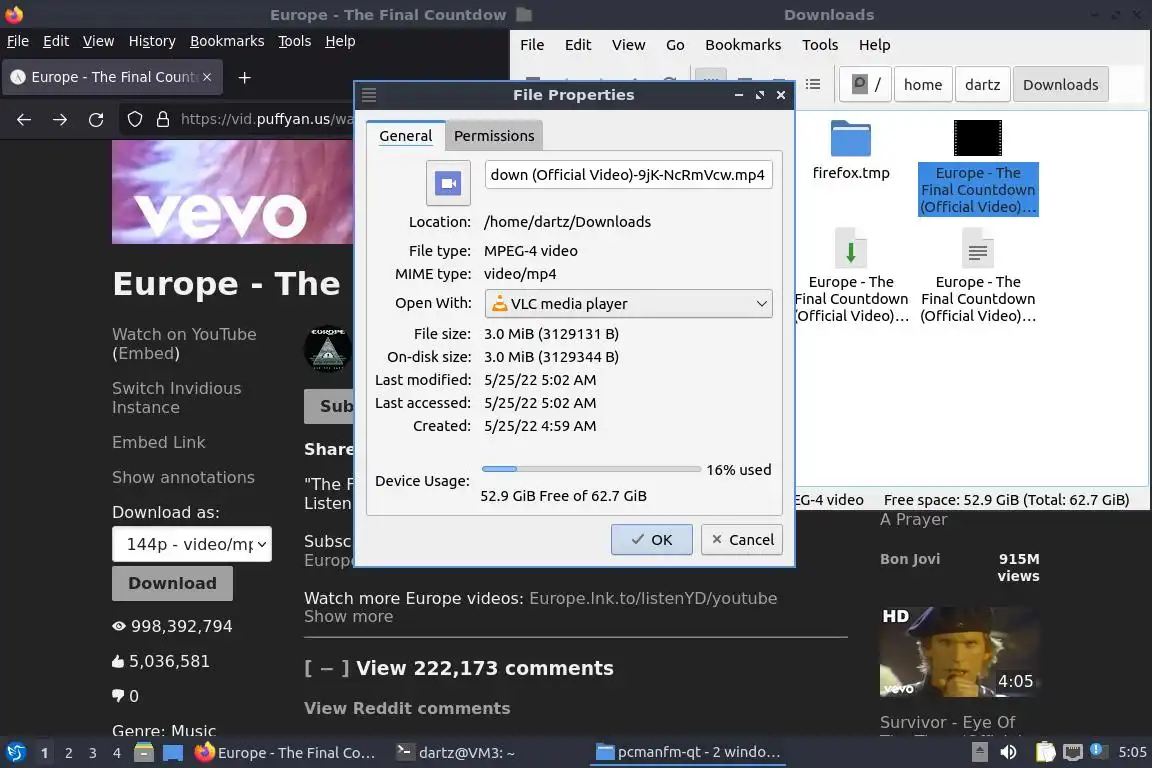The width and height of the screenshot is (1152, 768).
Task: Click the update notification tray icon
Action: pos(1097,750)
